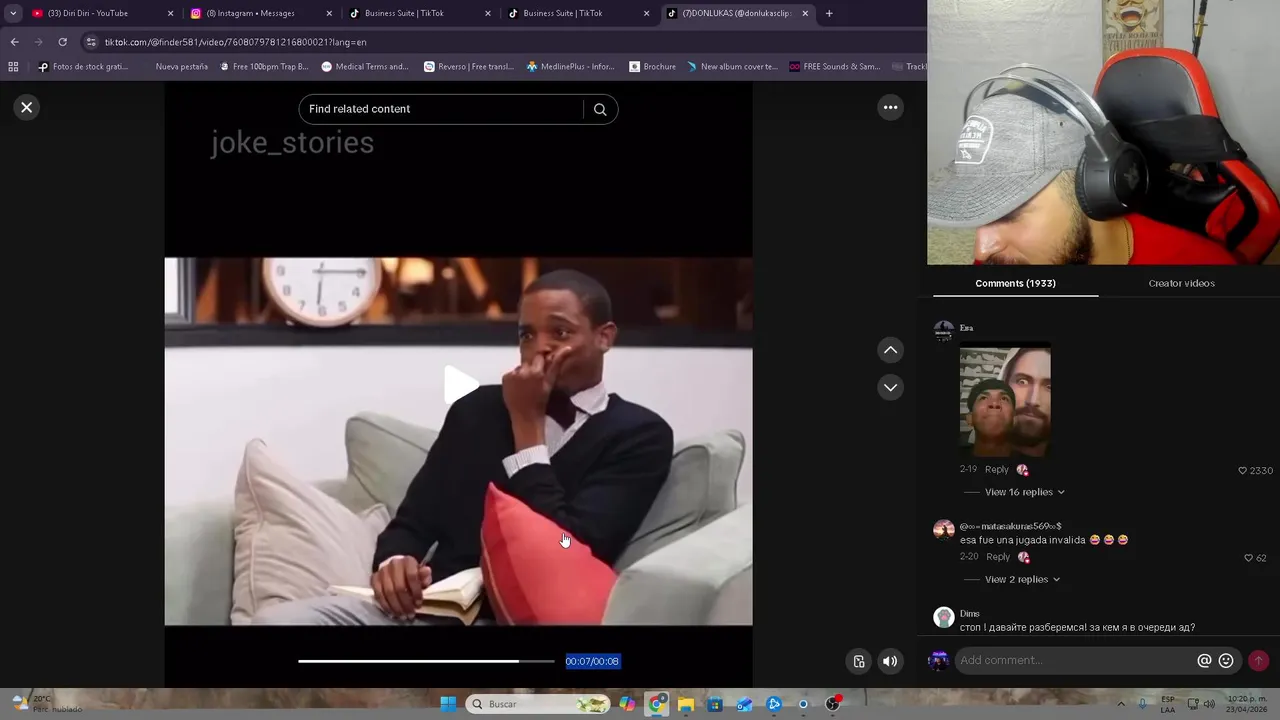The width and height of the screenshot is (1280, 720).
Task: Go back in the browser
Action: [x=14, y=42]
